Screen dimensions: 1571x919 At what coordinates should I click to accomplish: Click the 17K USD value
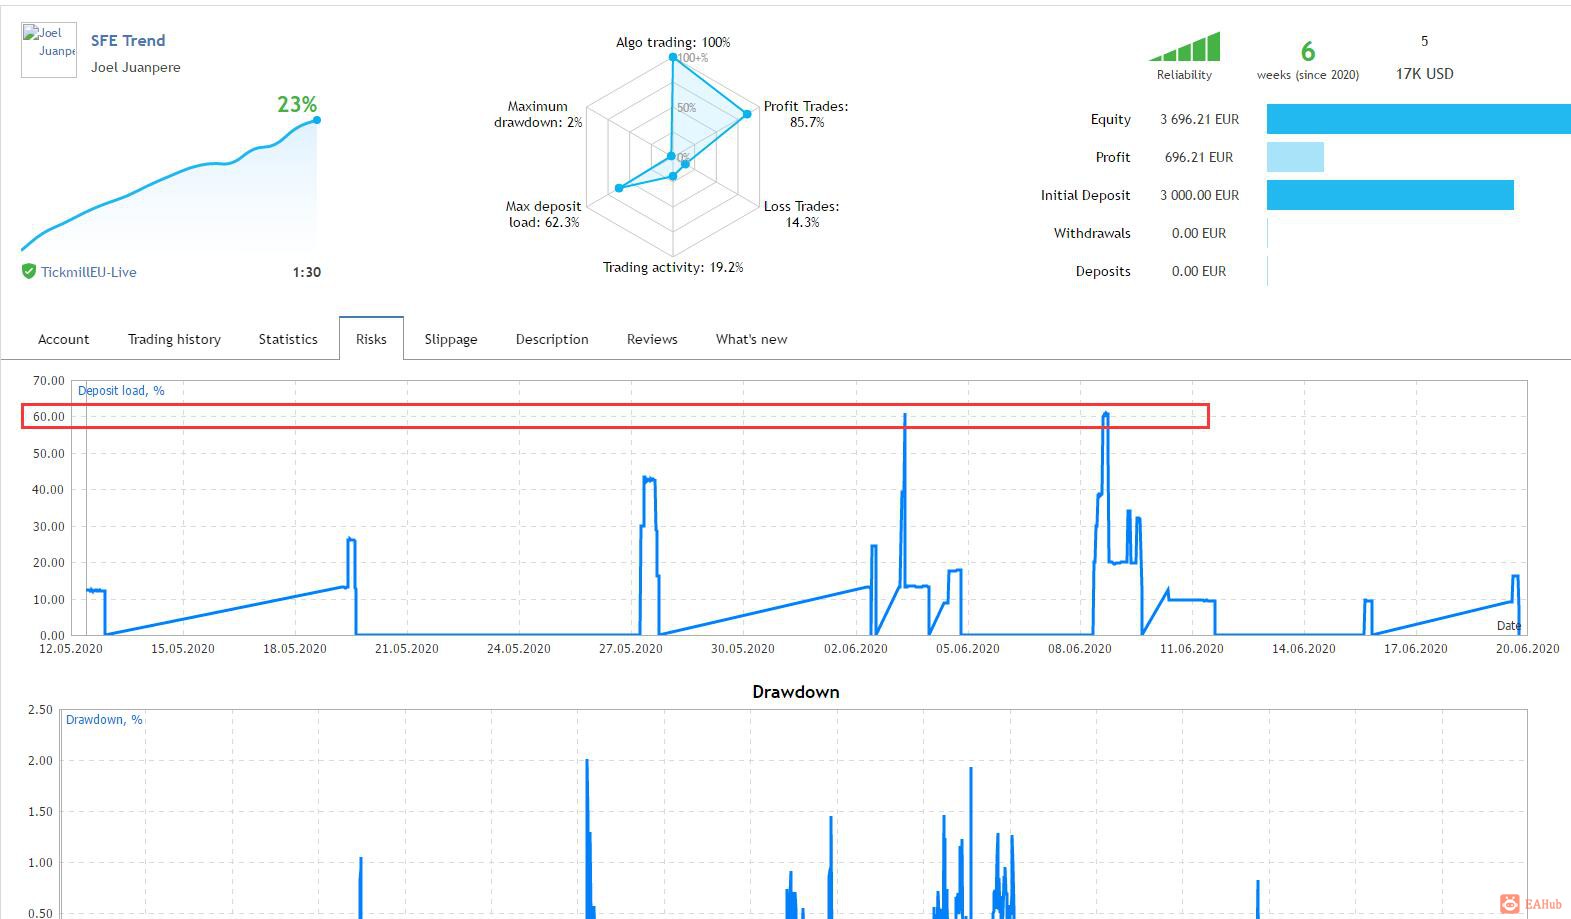tap(1425, 74)
